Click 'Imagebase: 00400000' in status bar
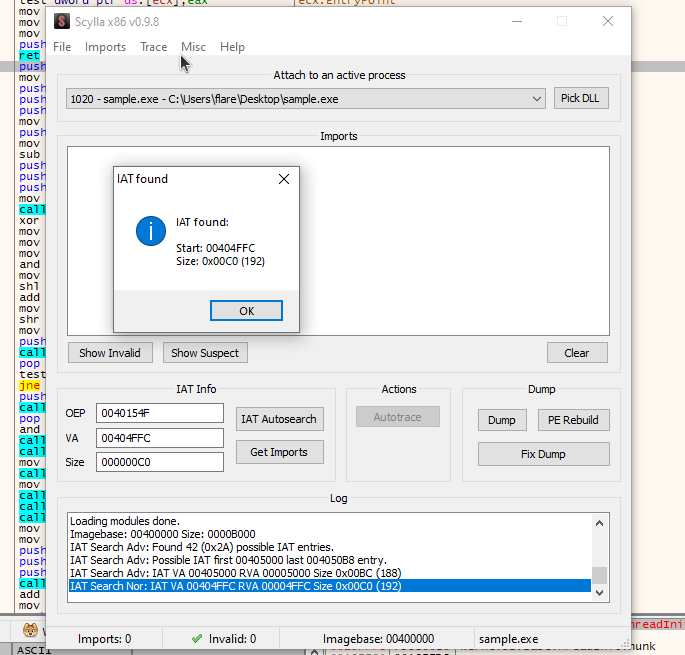 [378, 639]
